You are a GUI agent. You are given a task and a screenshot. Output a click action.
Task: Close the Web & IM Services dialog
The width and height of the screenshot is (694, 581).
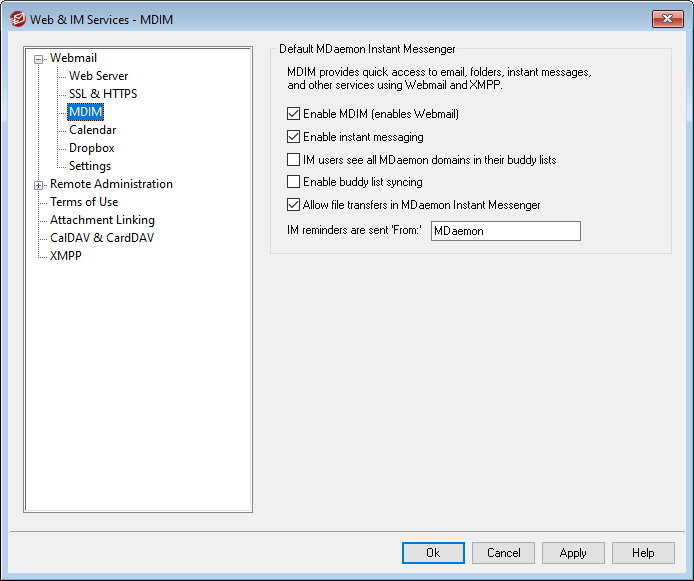pyautogui.click(x=667, y=19)
